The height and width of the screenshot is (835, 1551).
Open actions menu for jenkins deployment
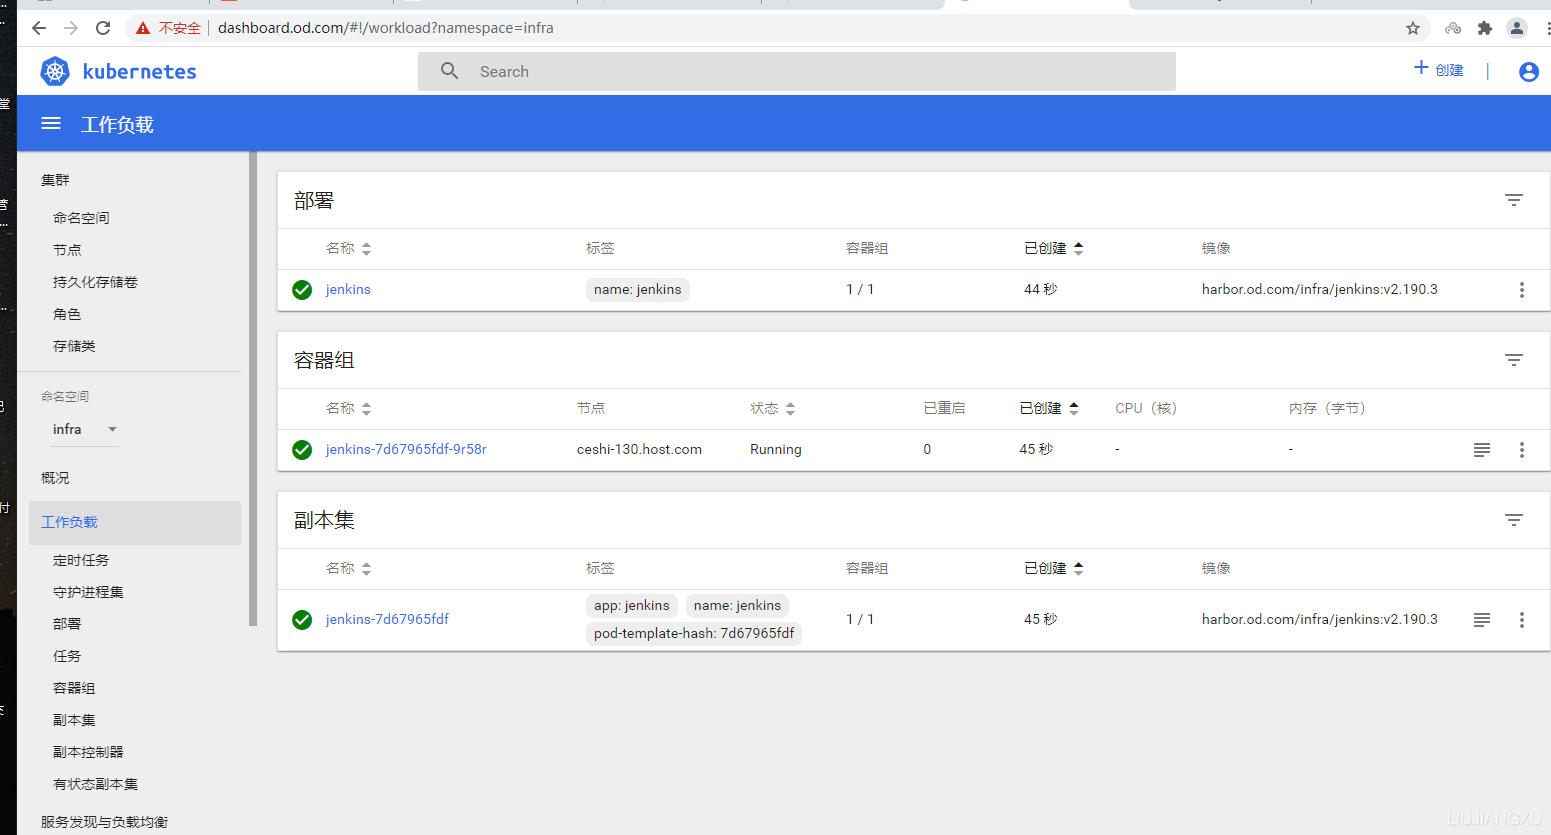coord(1522,290)
